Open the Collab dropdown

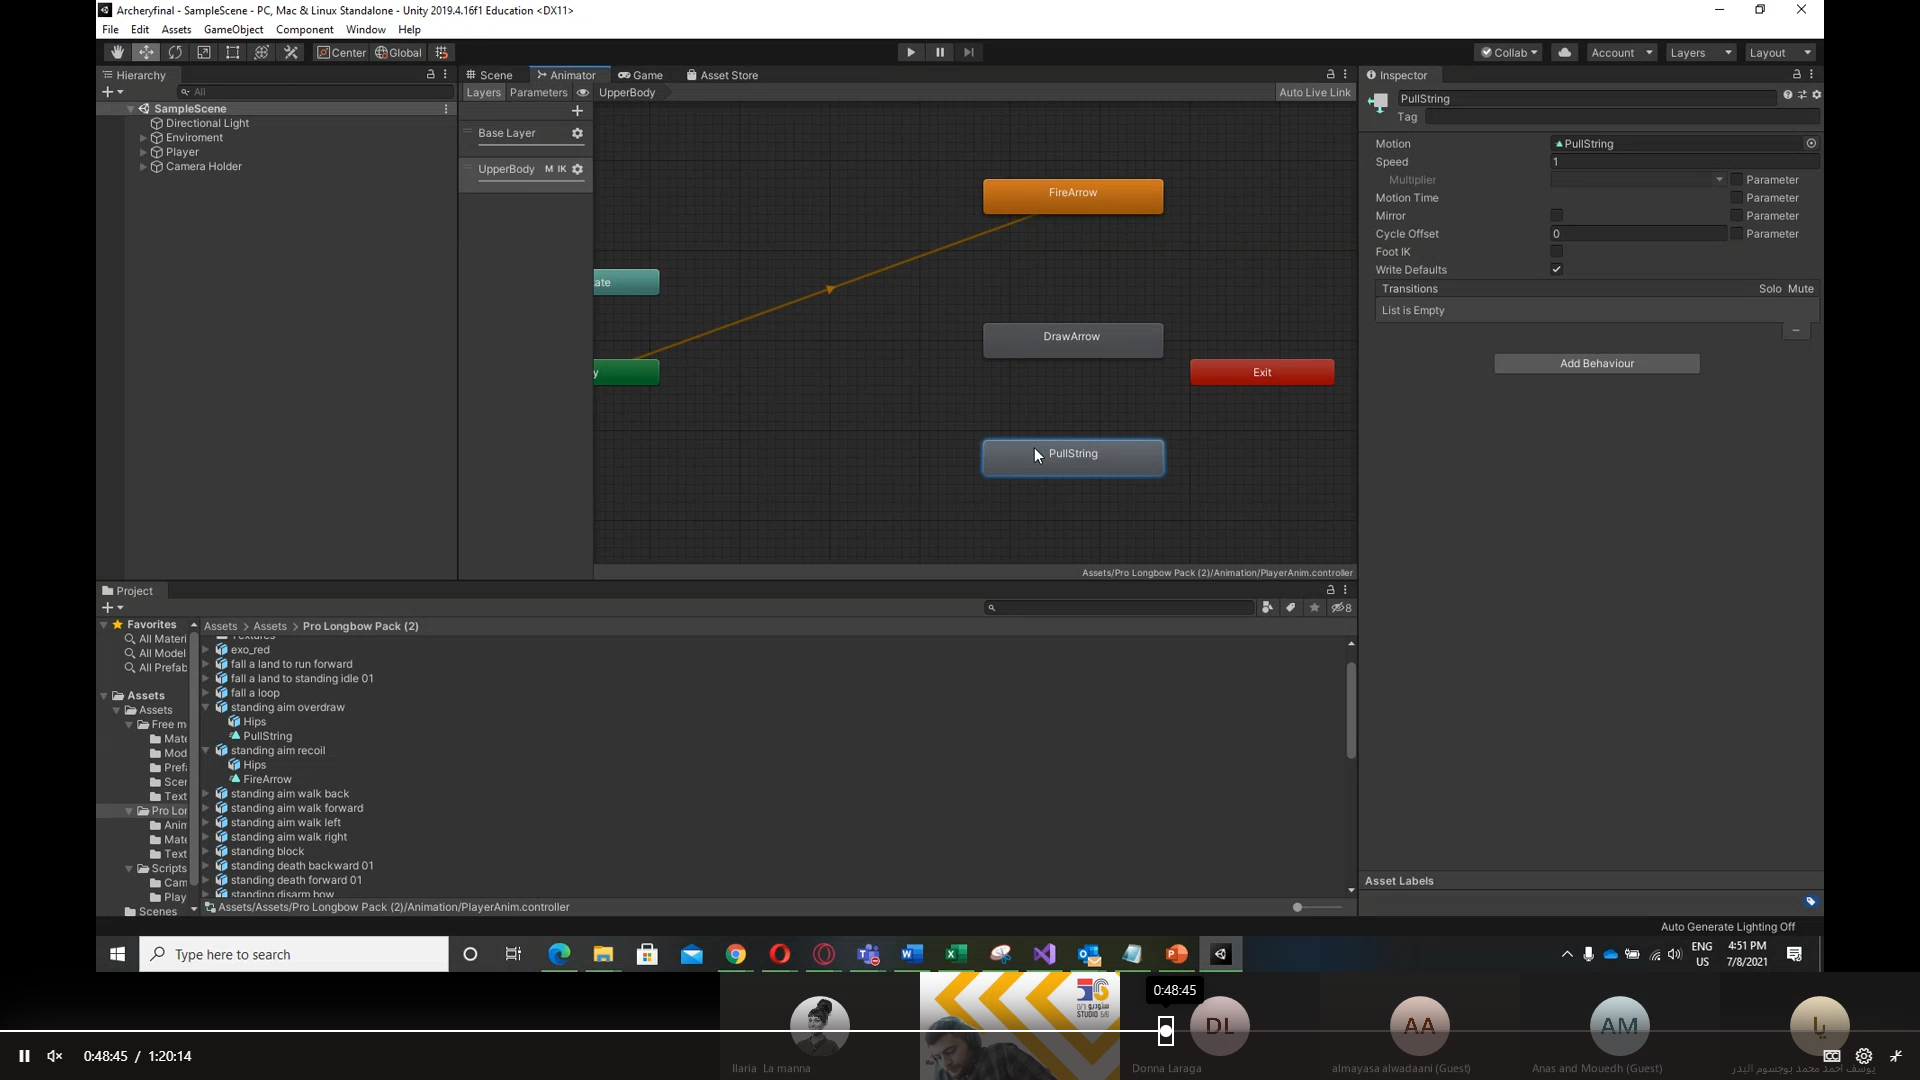[x=1509, y=53]
